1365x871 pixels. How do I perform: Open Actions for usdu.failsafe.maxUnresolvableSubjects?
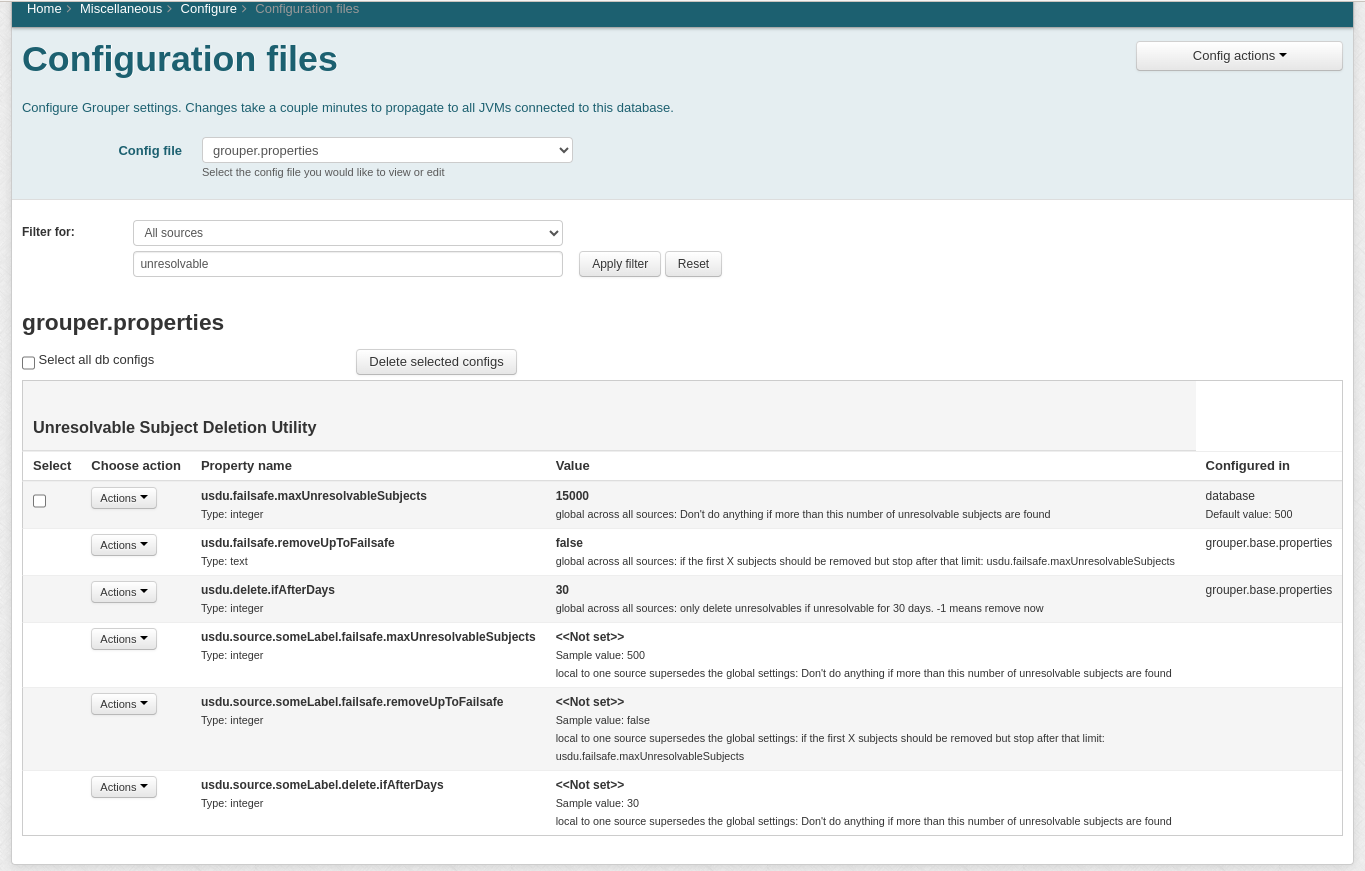click(x=123, y=498)
